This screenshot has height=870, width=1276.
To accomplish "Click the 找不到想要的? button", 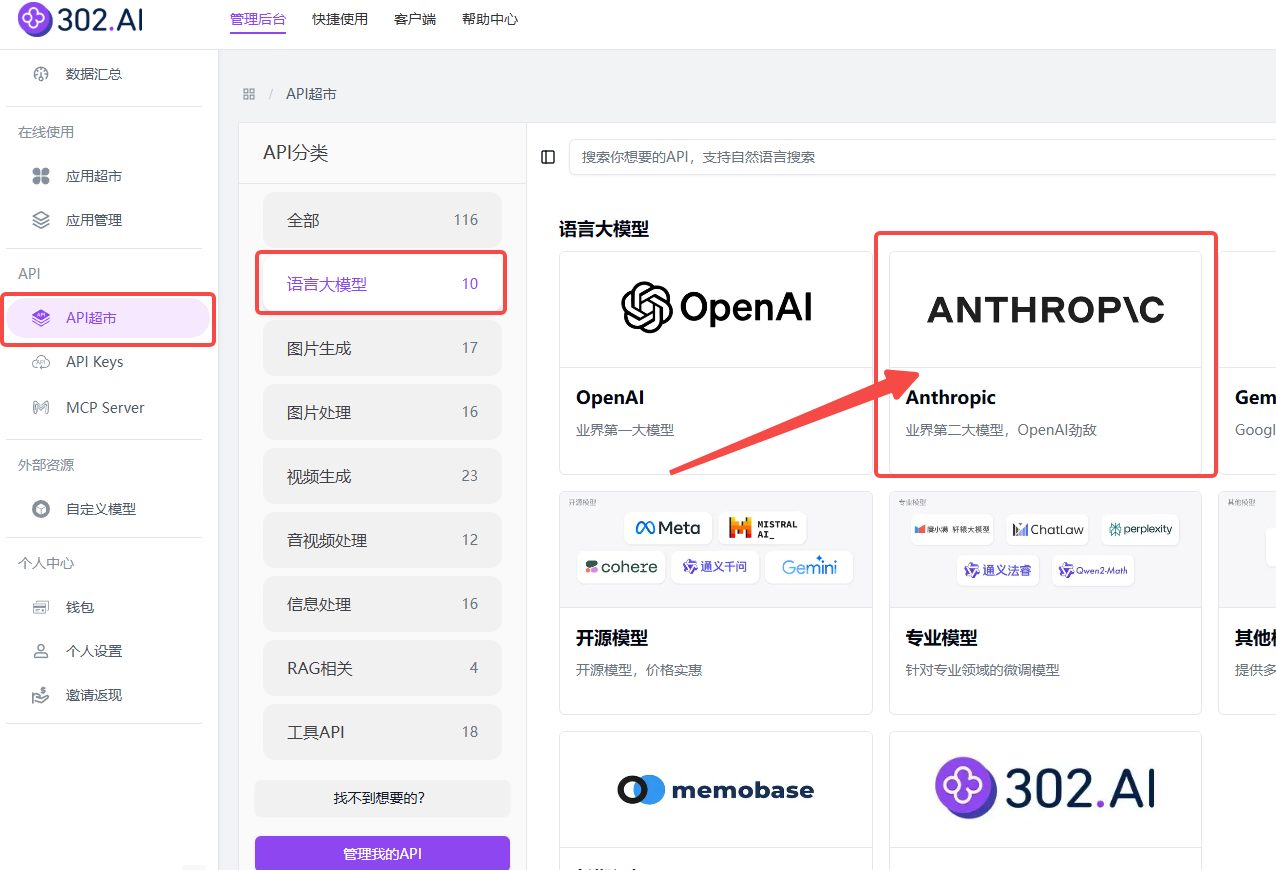I will [382, 798].
